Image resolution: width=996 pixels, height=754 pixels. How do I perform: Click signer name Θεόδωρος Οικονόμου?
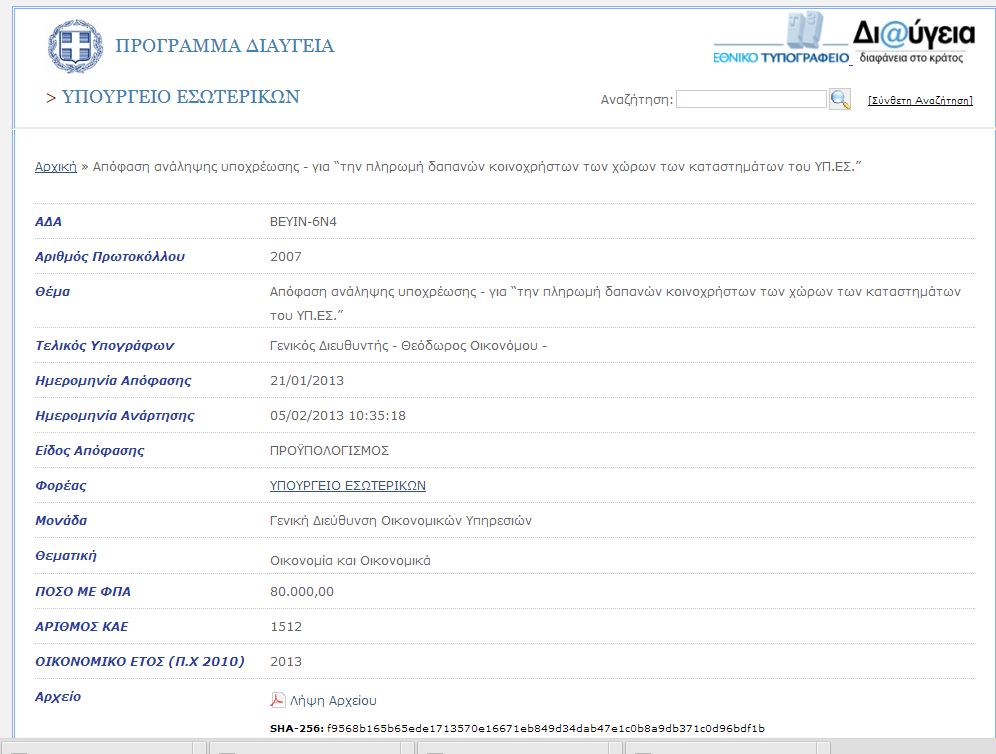click(470, 346)
